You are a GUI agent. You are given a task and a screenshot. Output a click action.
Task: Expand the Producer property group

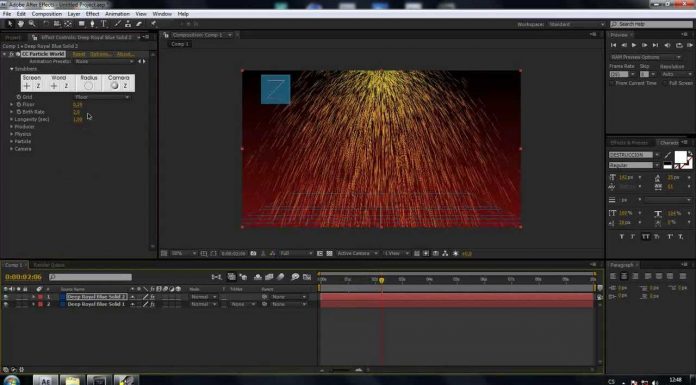pyautogui.click(x=12, y=127)
